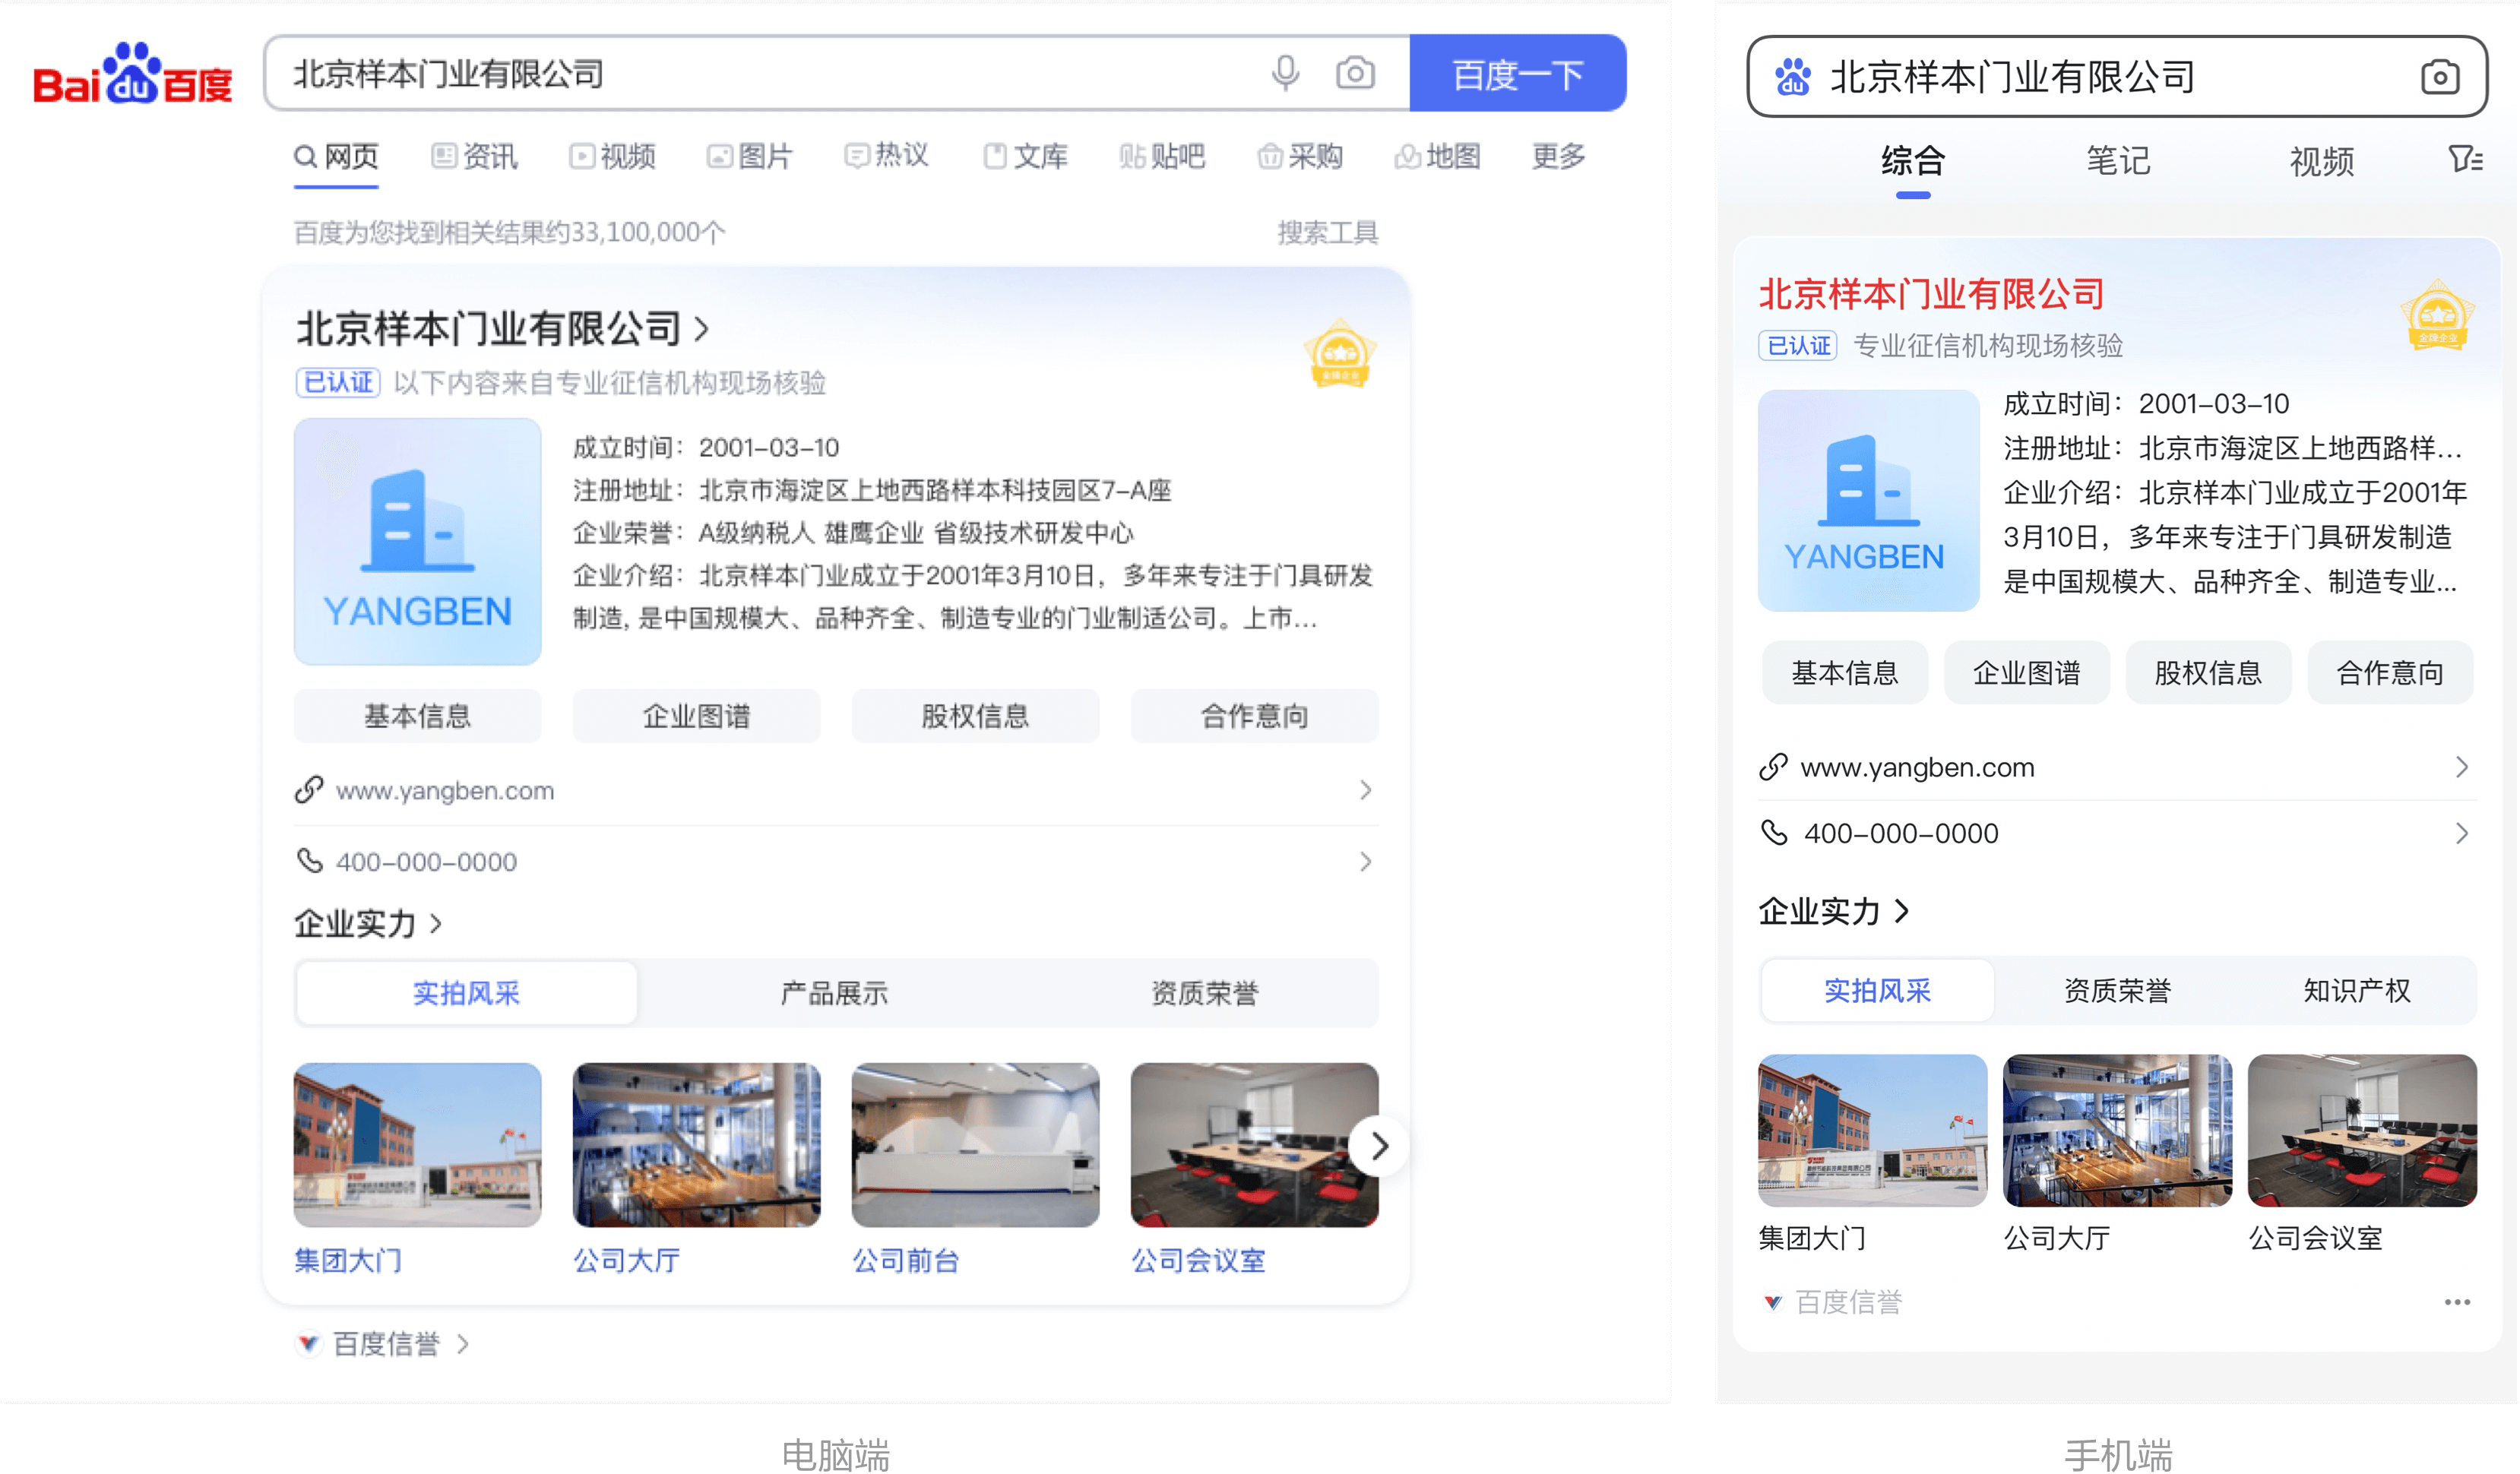This screenshot has width=2520, height=1474.
Task: Click the camera image search icon on desktop
Action: coord(1355,73)
